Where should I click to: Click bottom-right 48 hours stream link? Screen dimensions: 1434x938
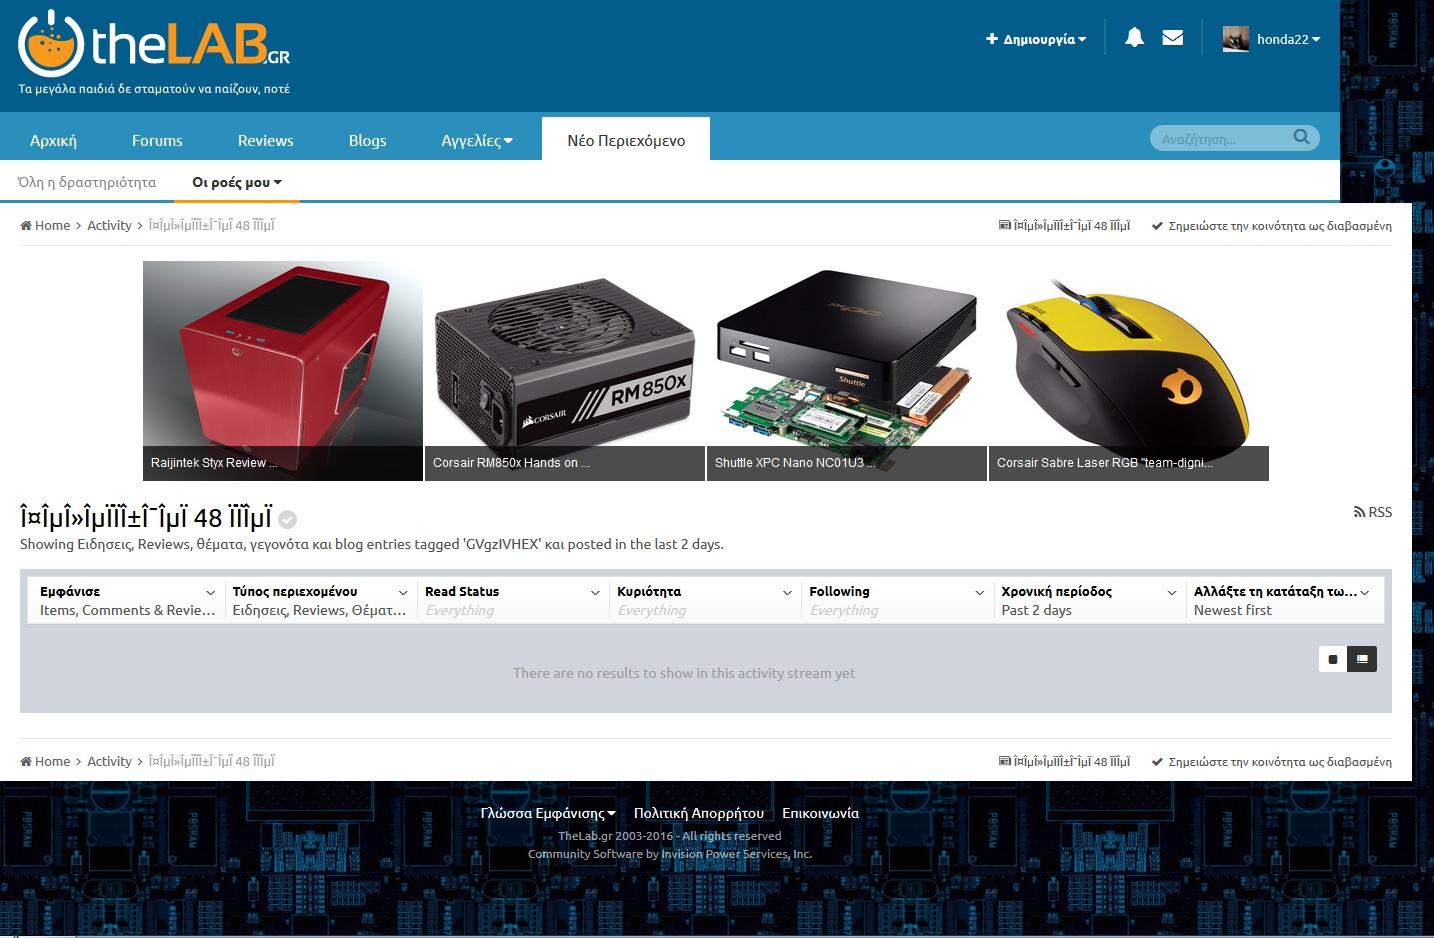click(1064, 762)
